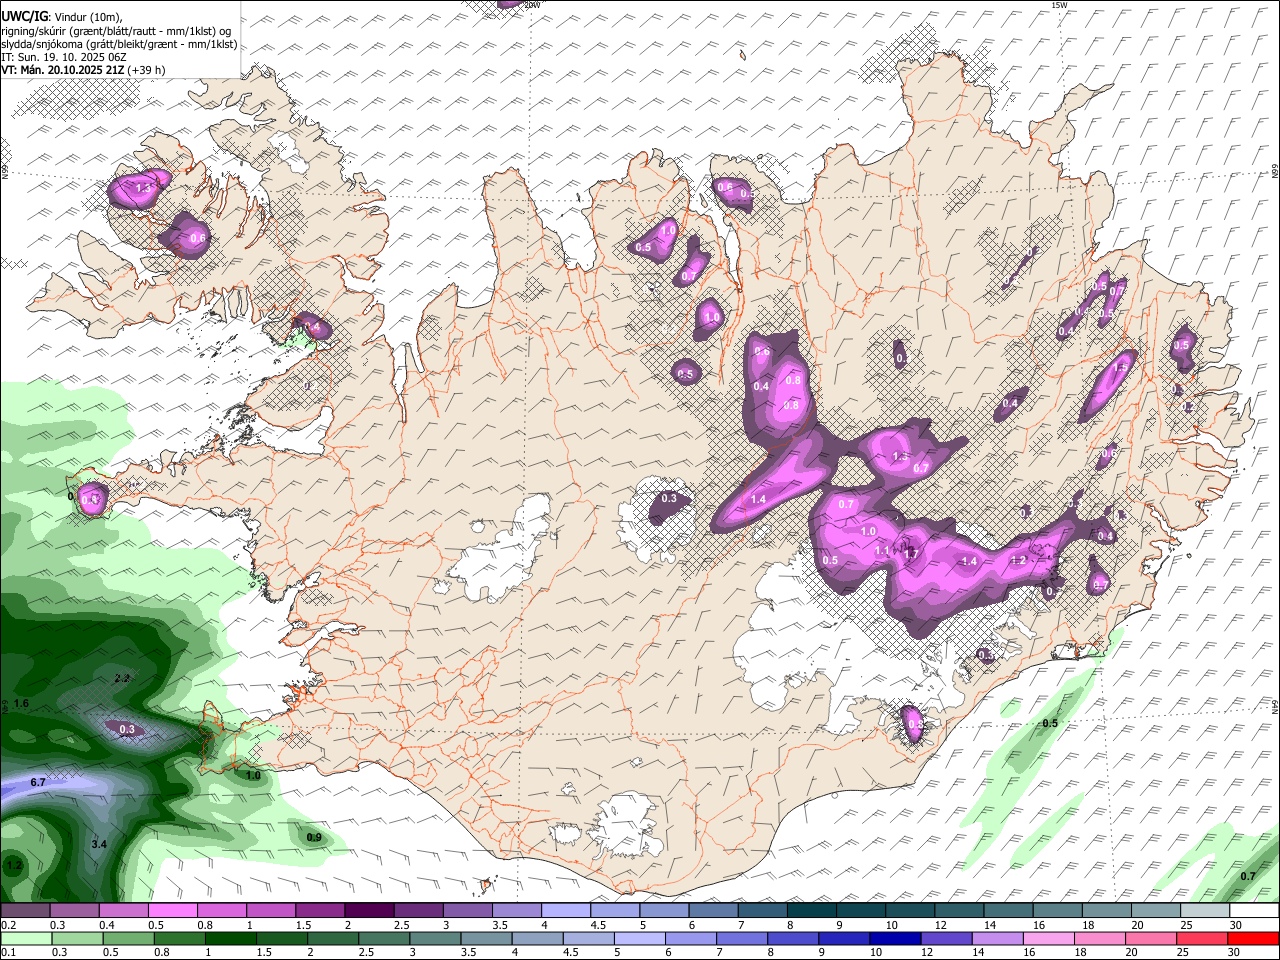Screen dimensions: 1280x960
Task: Click the bright red rain swatch after 30
Action: click(x=1252, y=939)
